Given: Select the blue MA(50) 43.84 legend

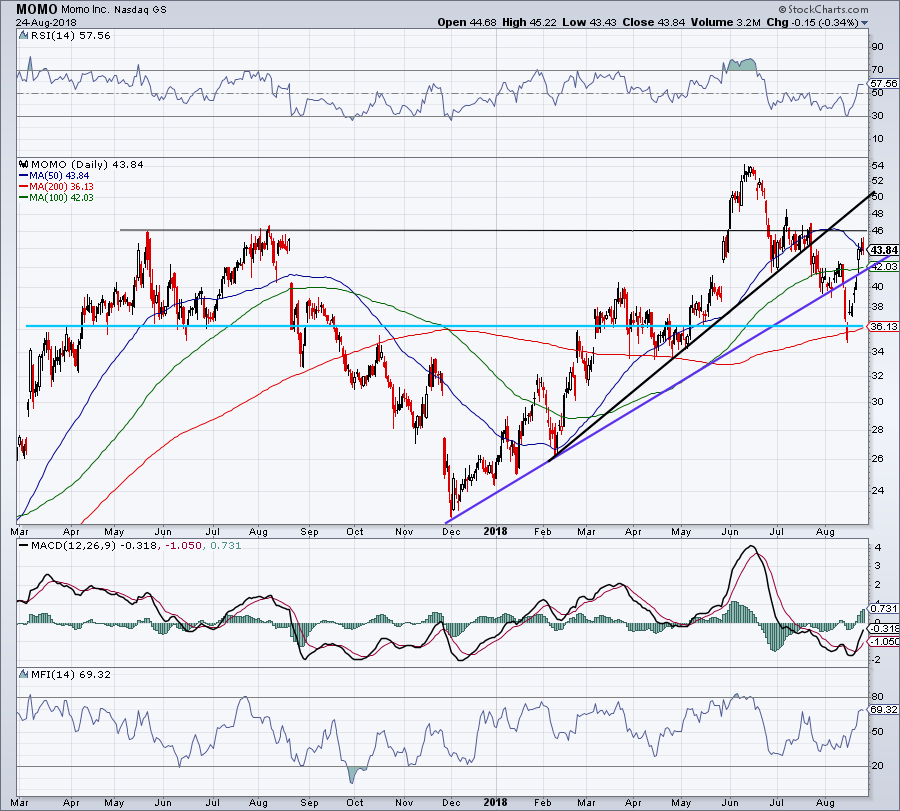Looking at the screenshot, I should 54,176.
